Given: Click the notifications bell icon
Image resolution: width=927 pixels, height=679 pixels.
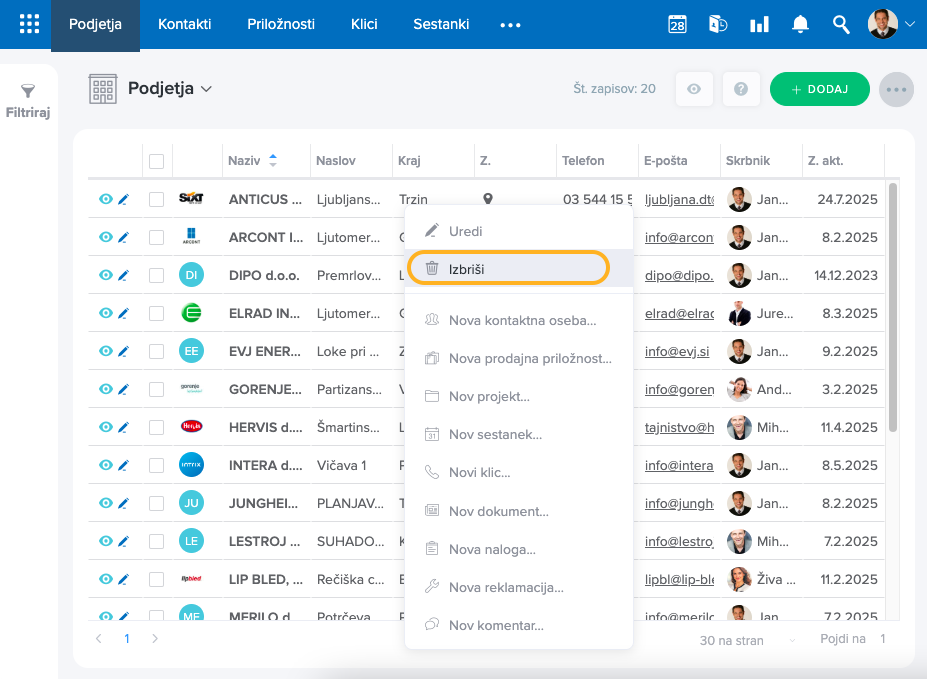Looking at the screenshot, I should point(800,24).
